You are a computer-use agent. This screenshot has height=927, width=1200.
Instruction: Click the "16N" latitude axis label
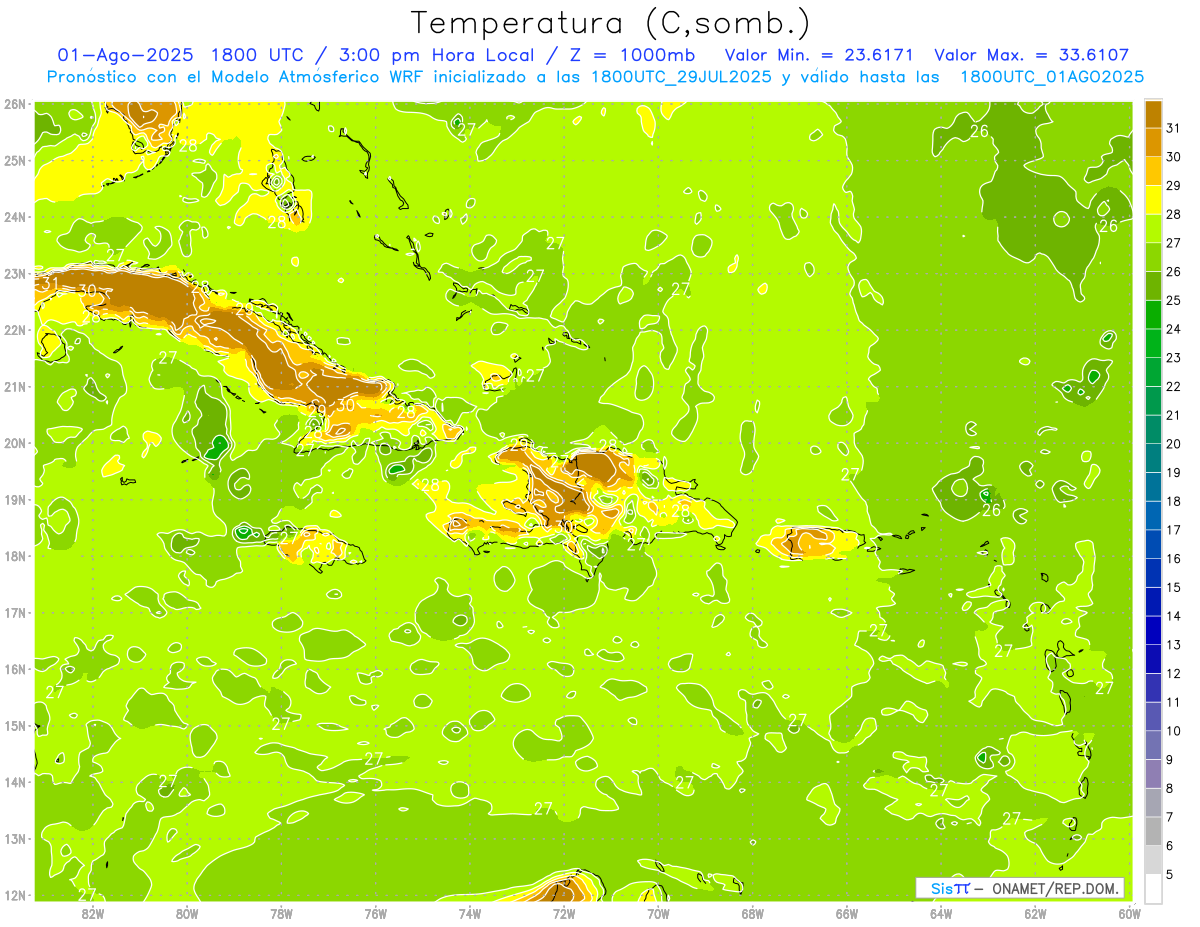pyautogui.click(x=14, y=669)
